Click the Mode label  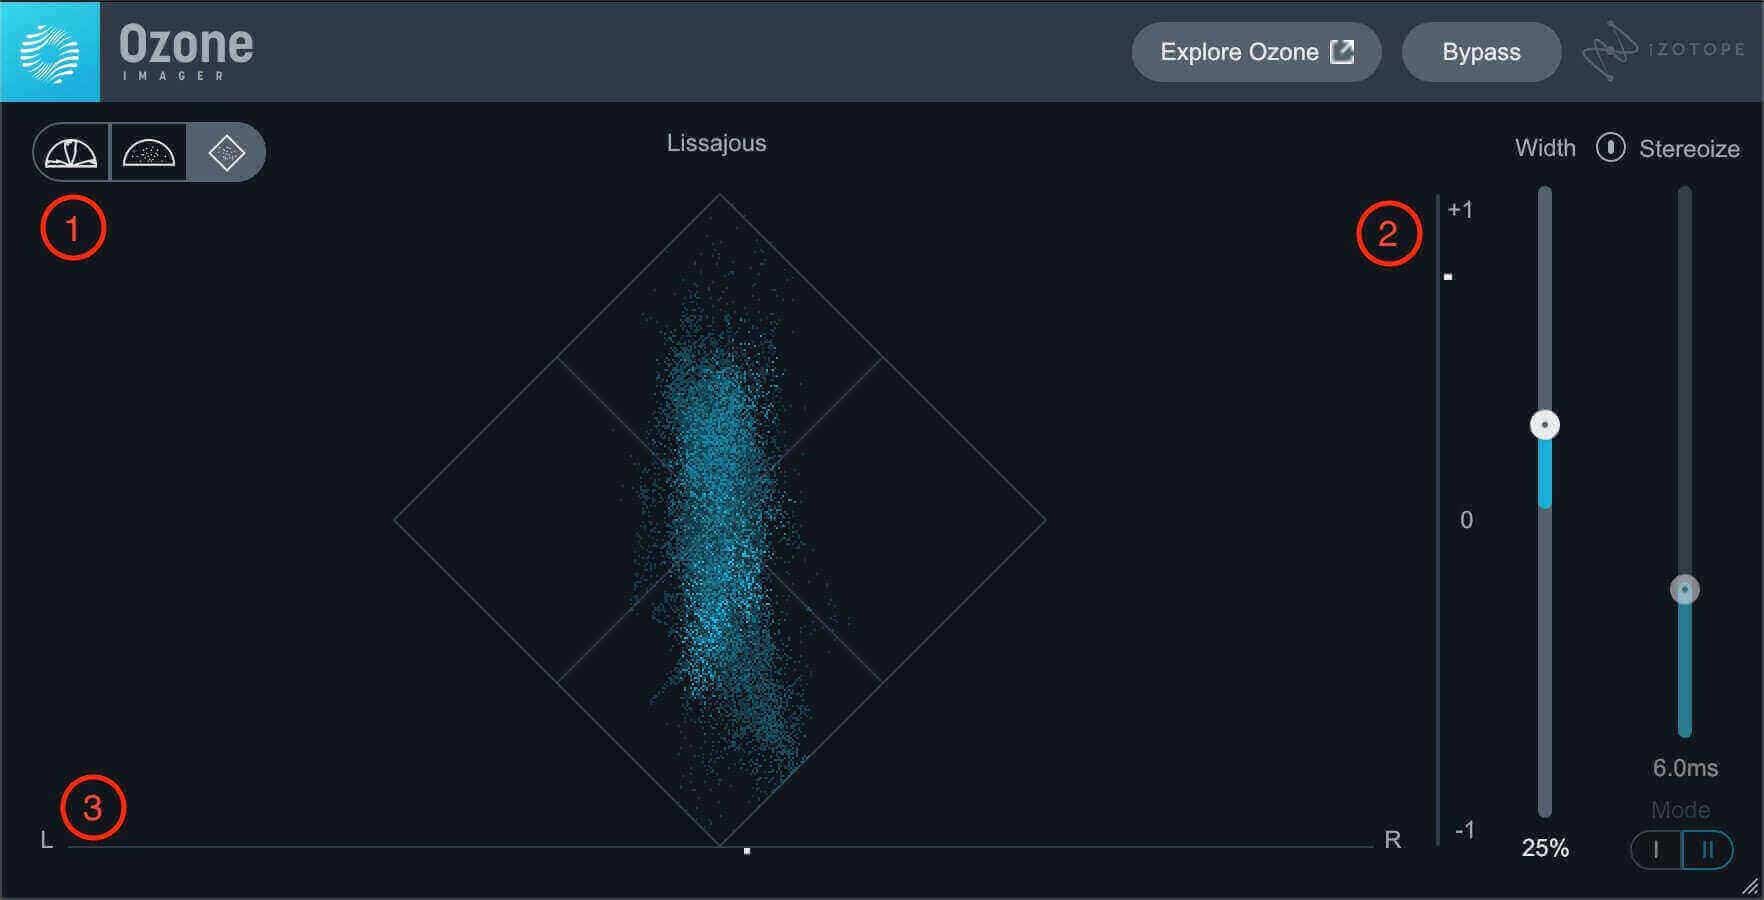coord(1681,810)
